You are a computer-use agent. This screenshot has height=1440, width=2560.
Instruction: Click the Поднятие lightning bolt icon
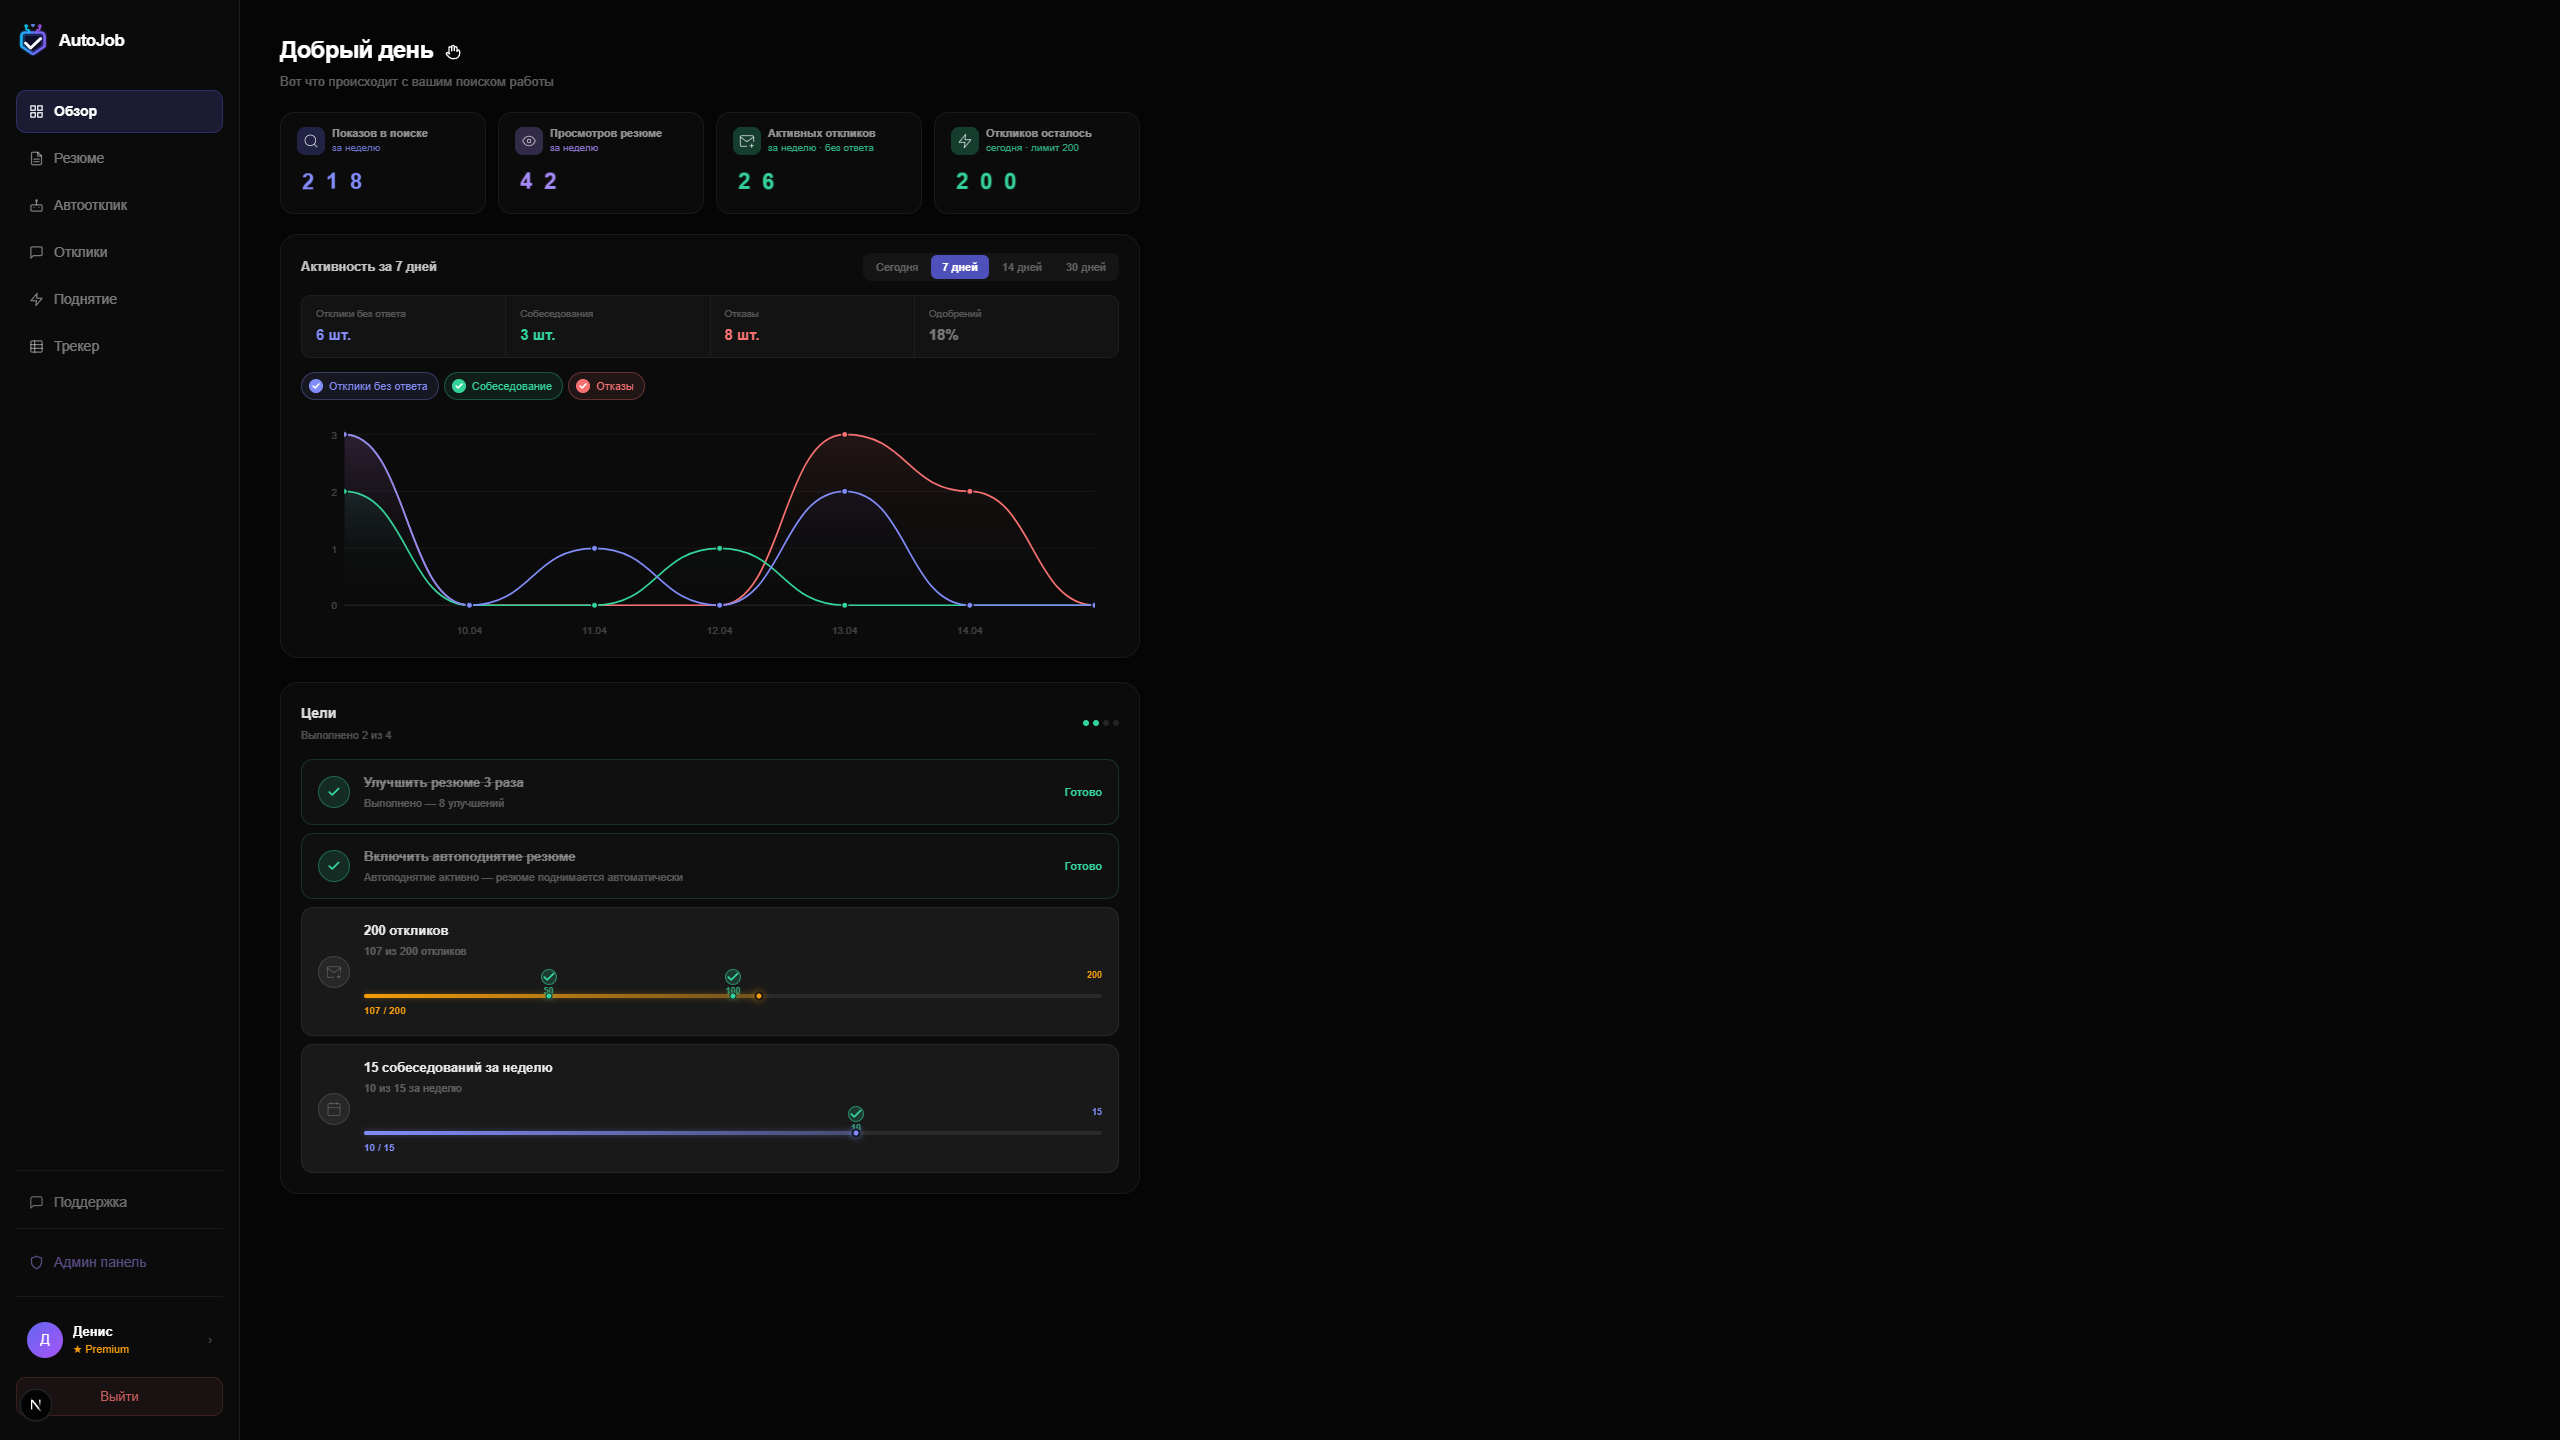(x=36, y=299)
